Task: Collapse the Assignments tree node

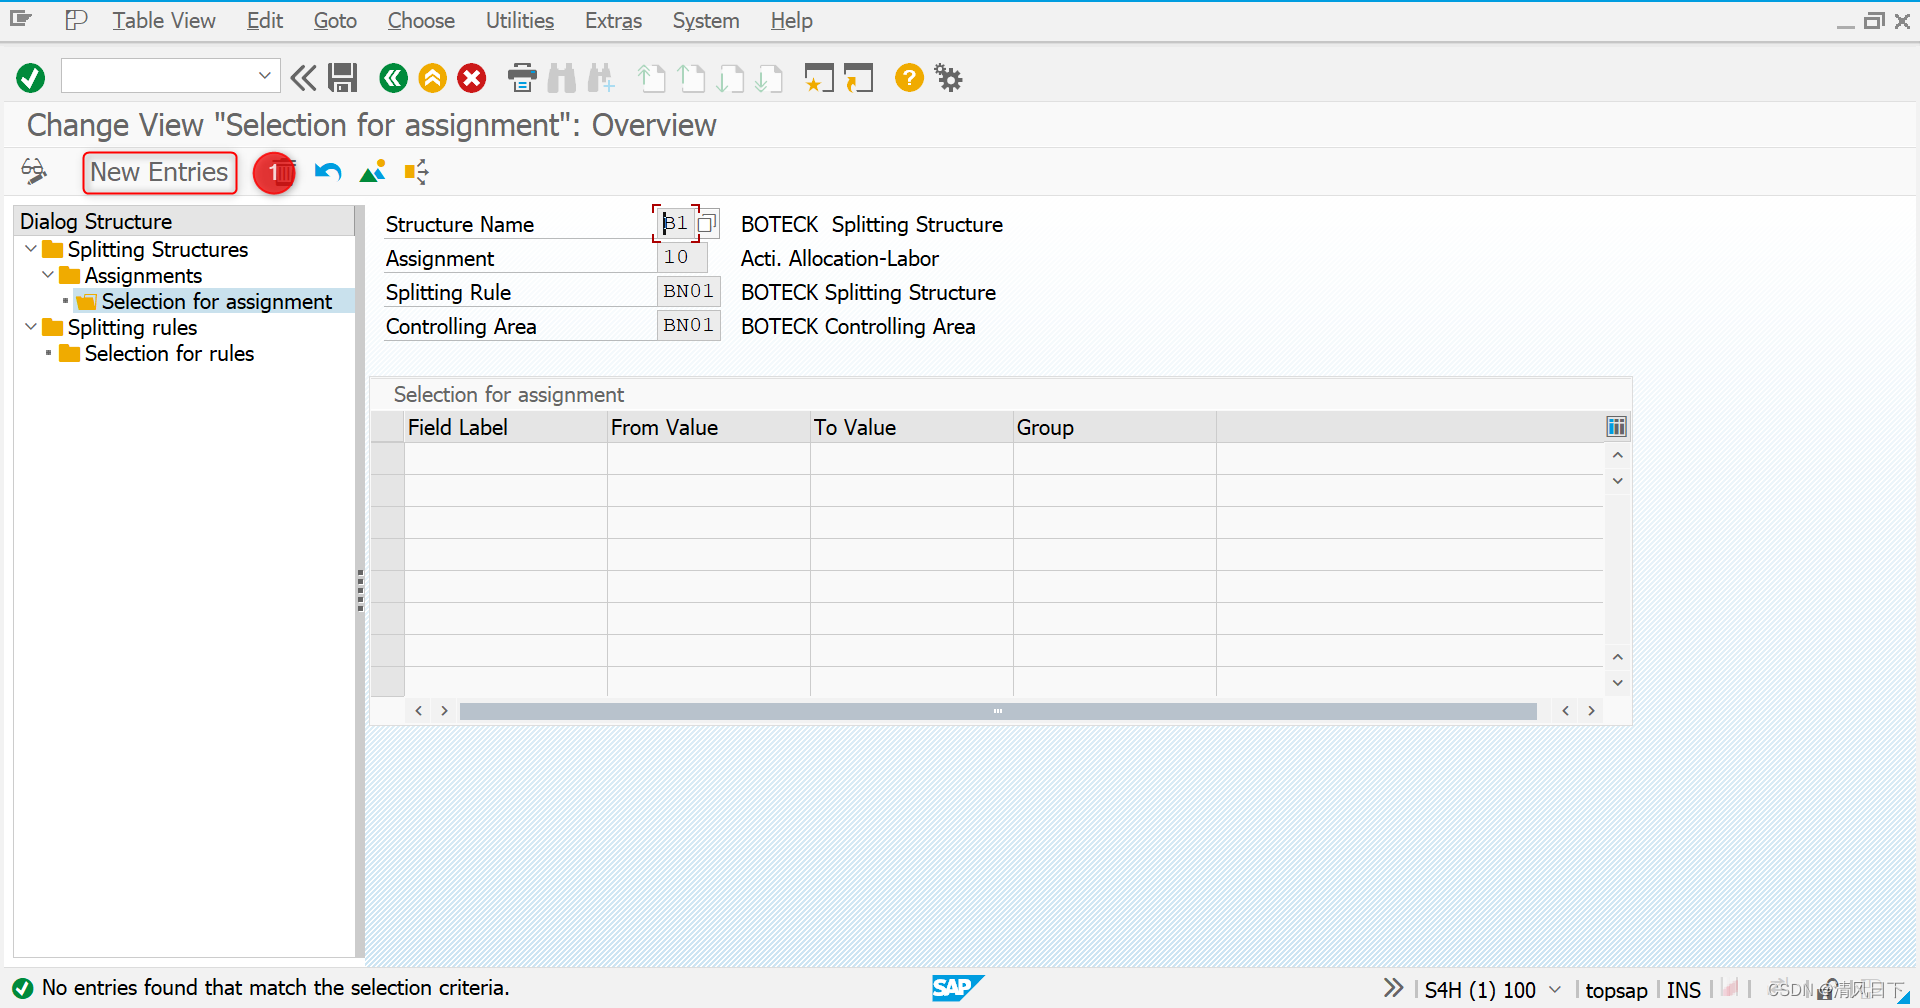Action: pyautogui.click(x=48, y=275)
